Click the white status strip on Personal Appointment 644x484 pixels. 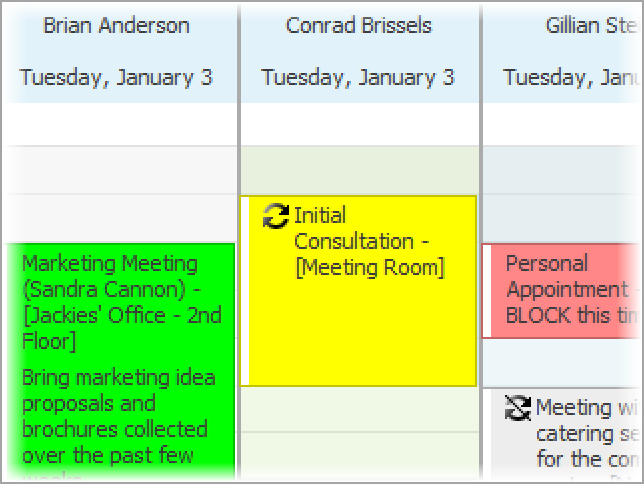click(x=487, y=291)
